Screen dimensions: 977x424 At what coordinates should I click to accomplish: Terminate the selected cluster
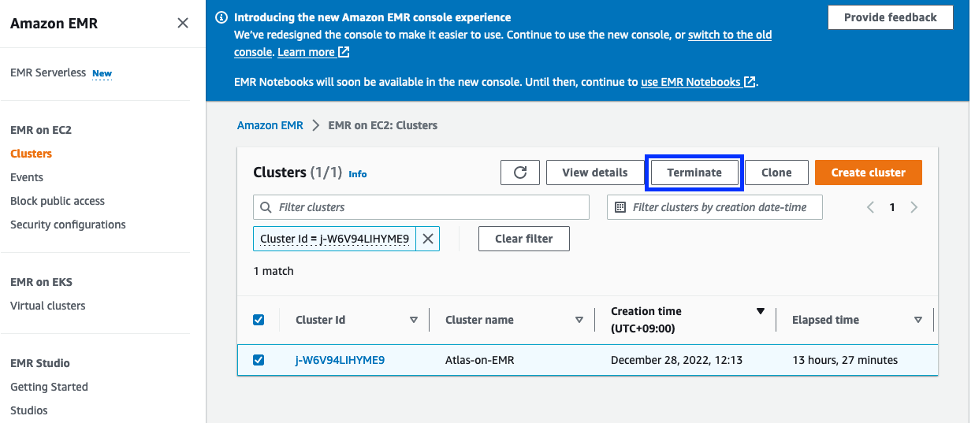694,172
